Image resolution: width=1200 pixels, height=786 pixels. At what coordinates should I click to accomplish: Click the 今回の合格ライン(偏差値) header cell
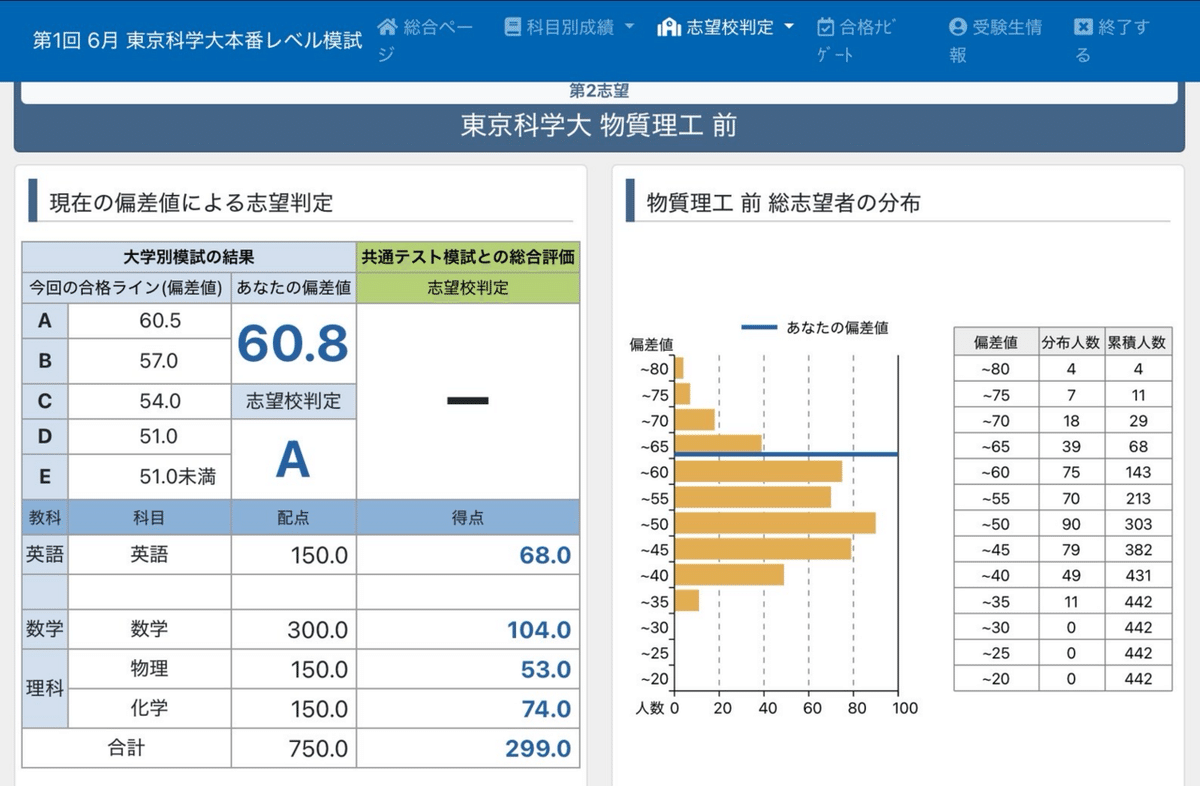(126, 288)
